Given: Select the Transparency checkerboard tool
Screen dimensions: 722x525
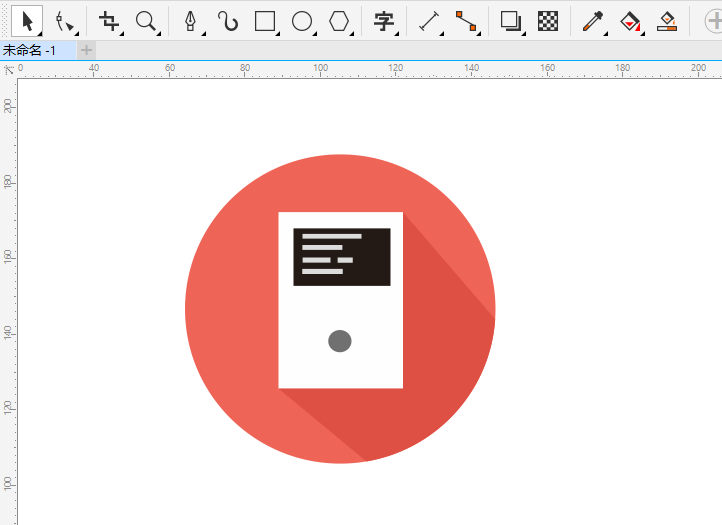Looking at the screenshot, I should (547, 21).
